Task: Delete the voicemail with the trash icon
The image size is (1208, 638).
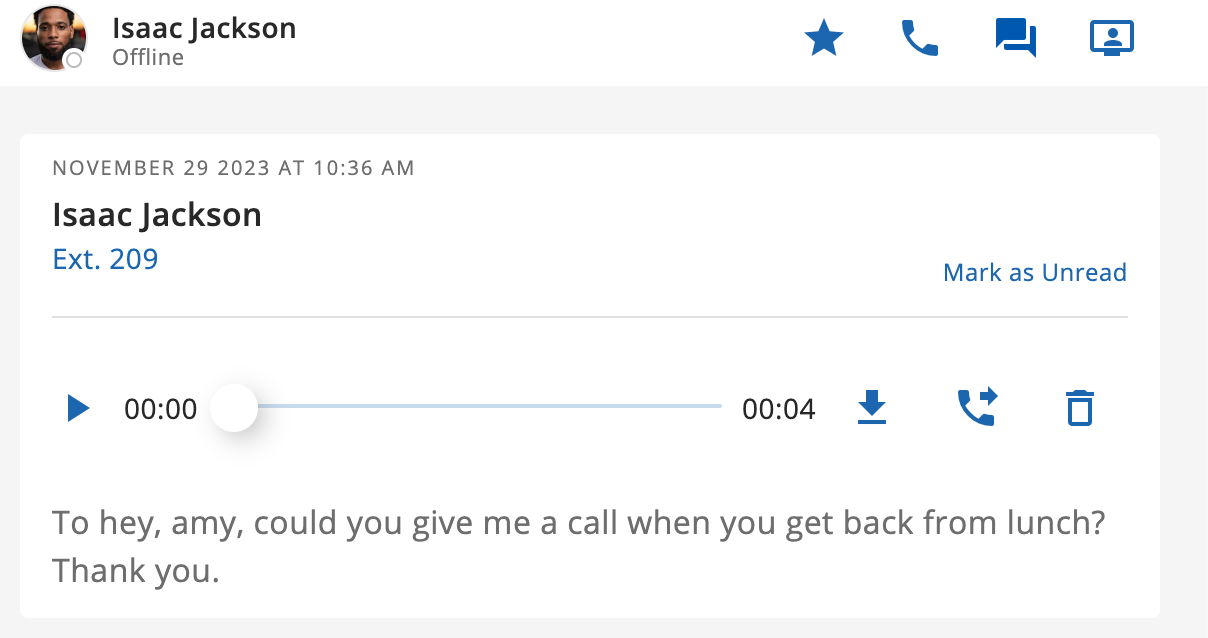Action: [x=1079, y=408]
